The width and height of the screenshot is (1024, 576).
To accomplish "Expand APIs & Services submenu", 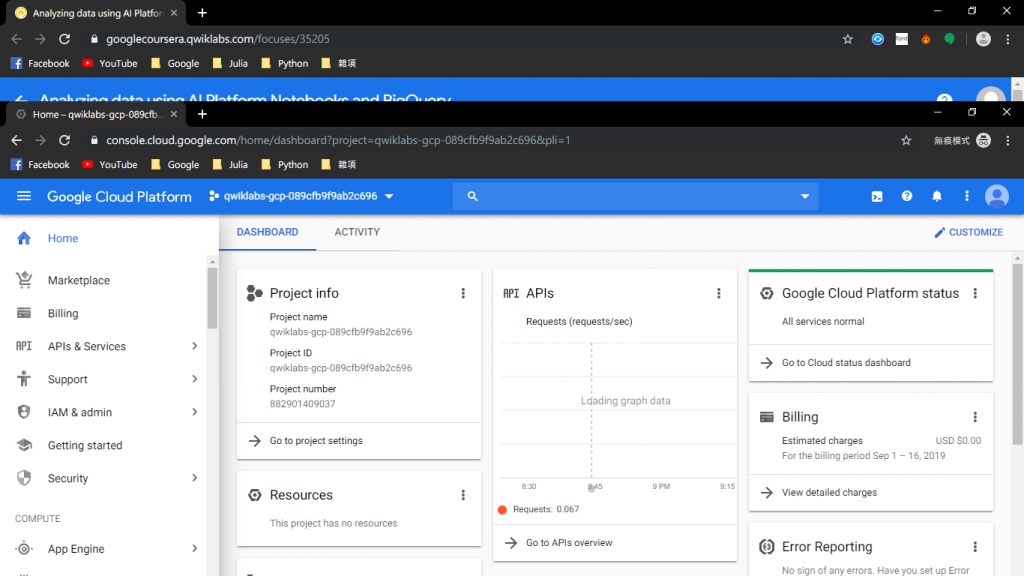I will click(195, 346).
